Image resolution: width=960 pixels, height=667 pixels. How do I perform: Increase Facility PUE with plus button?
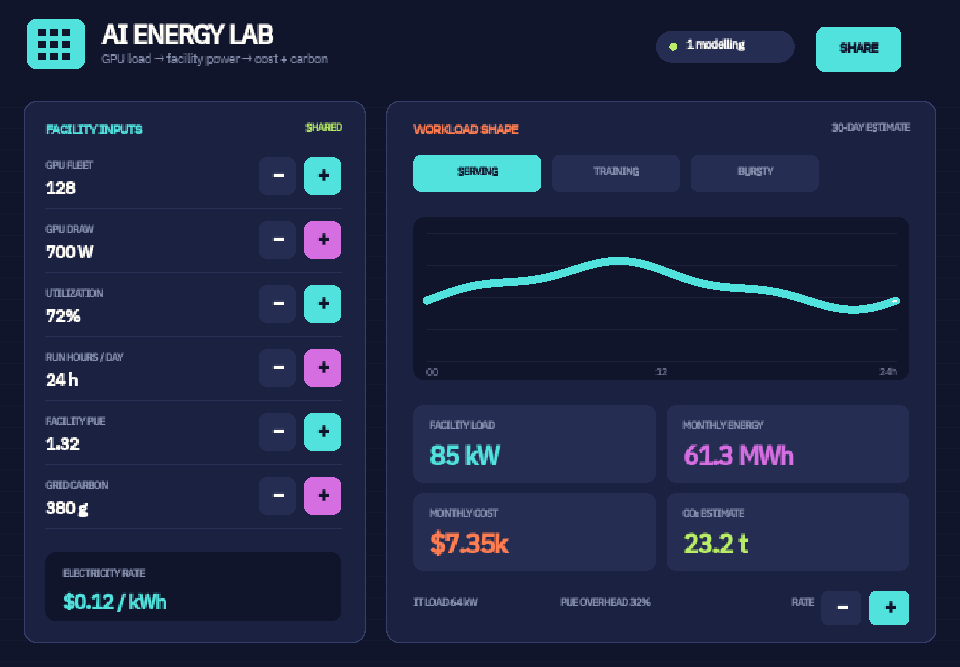323,432
